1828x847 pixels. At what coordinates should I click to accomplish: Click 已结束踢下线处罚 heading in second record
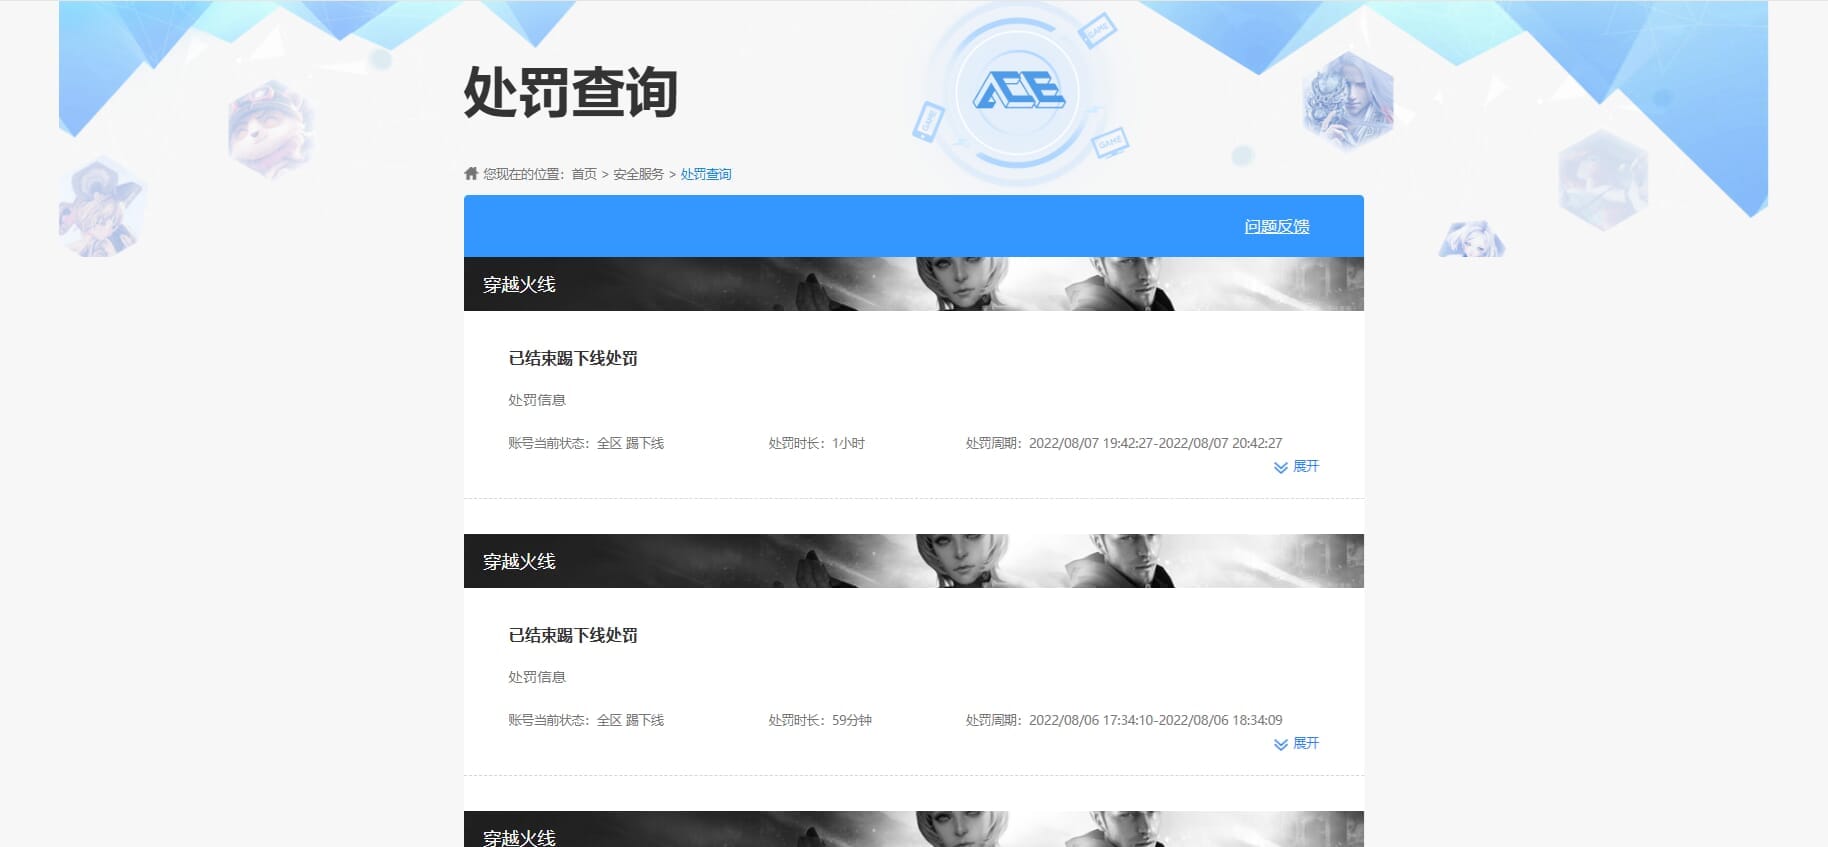[x=573, y=635]
